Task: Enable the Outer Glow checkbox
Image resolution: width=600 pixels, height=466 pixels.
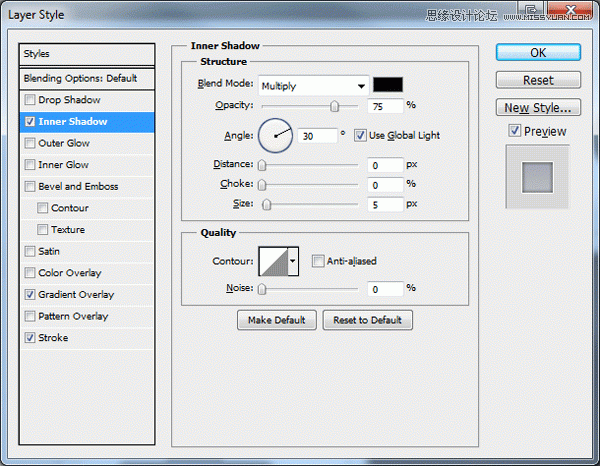Action: click(29, 143)
